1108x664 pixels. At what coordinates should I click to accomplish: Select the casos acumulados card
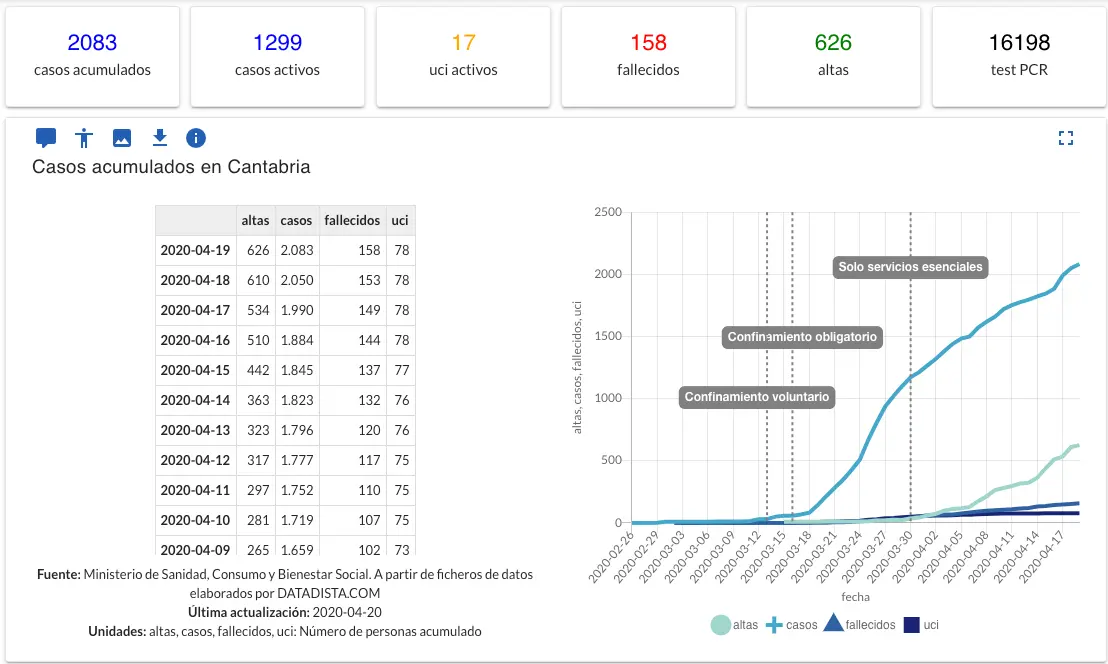point(92,56)
